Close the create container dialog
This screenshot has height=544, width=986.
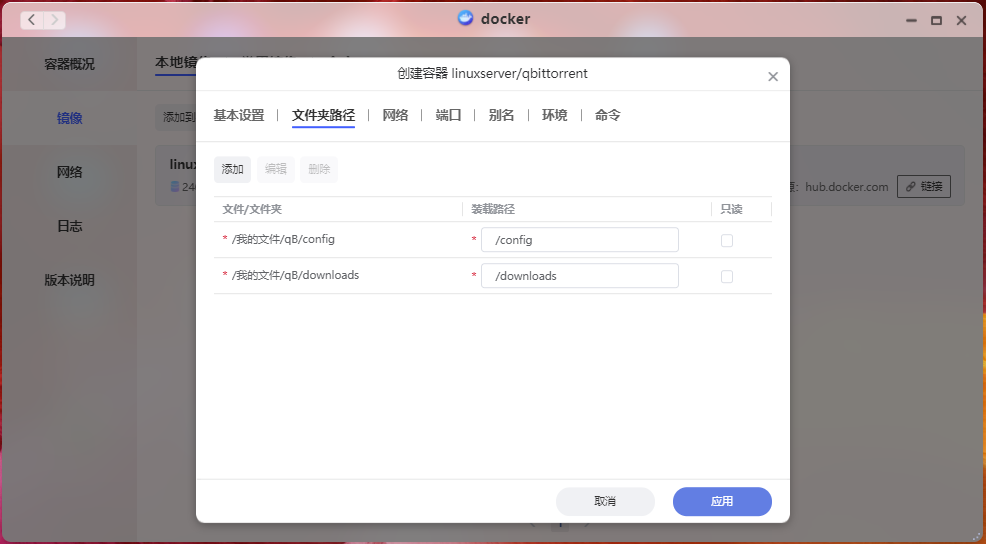[772, 77]
